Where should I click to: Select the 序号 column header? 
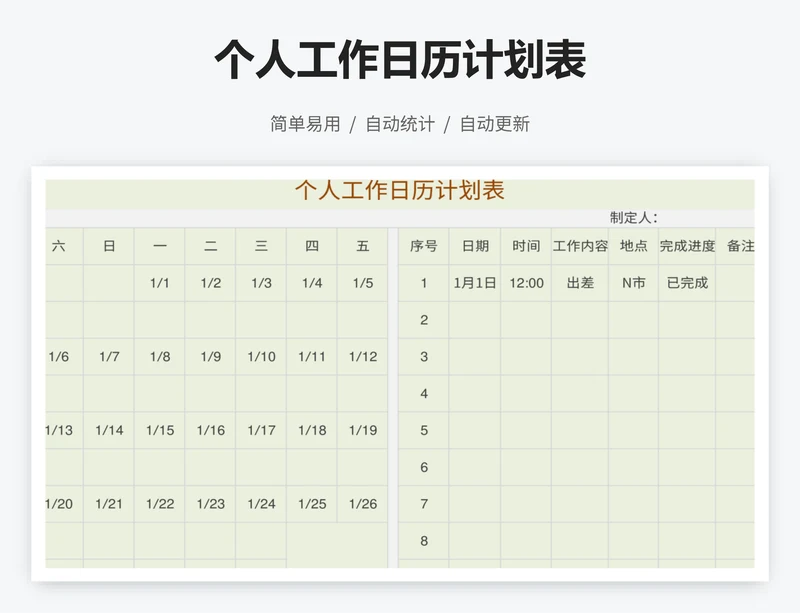(x=423, y=246)
